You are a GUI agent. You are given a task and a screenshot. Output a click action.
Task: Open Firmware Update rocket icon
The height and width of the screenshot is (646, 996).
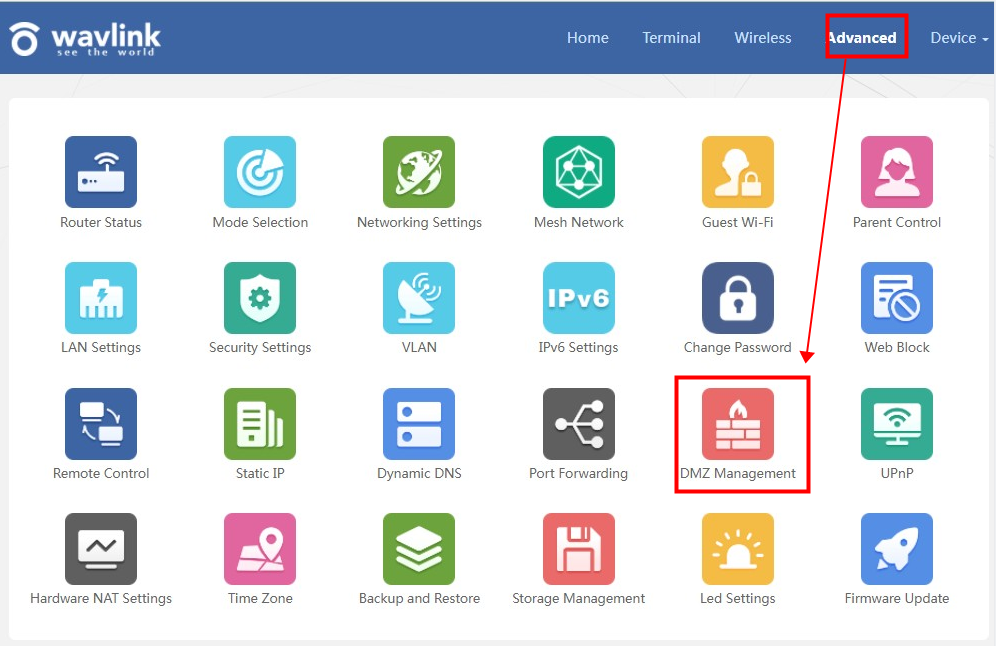(x=897, y=549)
